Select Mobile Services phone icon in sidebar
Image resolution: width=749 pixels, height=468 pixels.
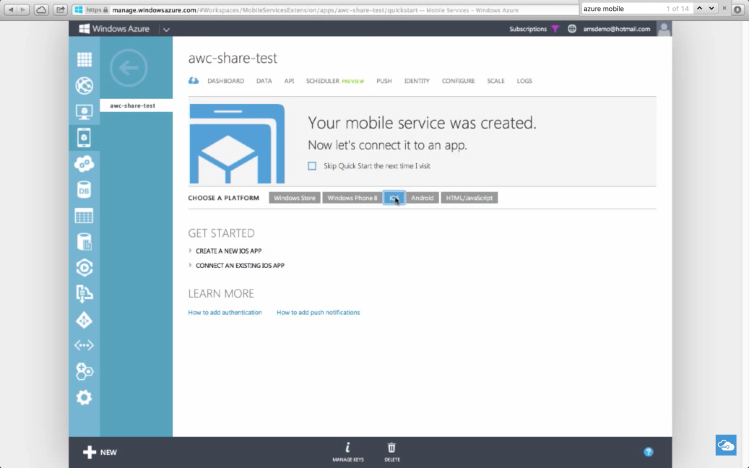coord(84,138)
